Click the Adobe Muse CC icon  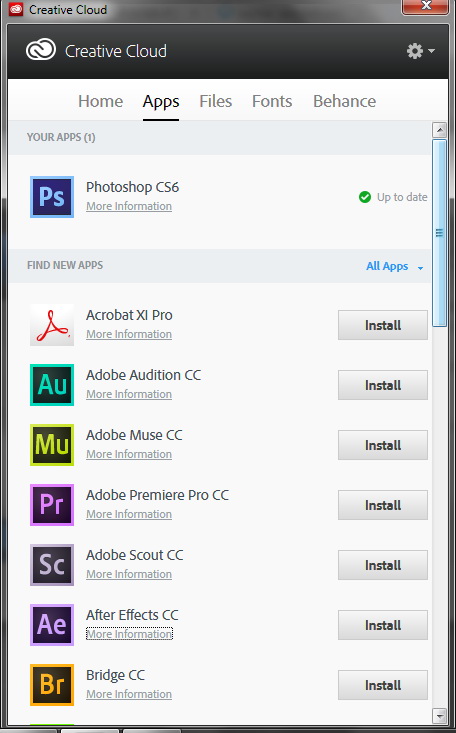(52, 445)
